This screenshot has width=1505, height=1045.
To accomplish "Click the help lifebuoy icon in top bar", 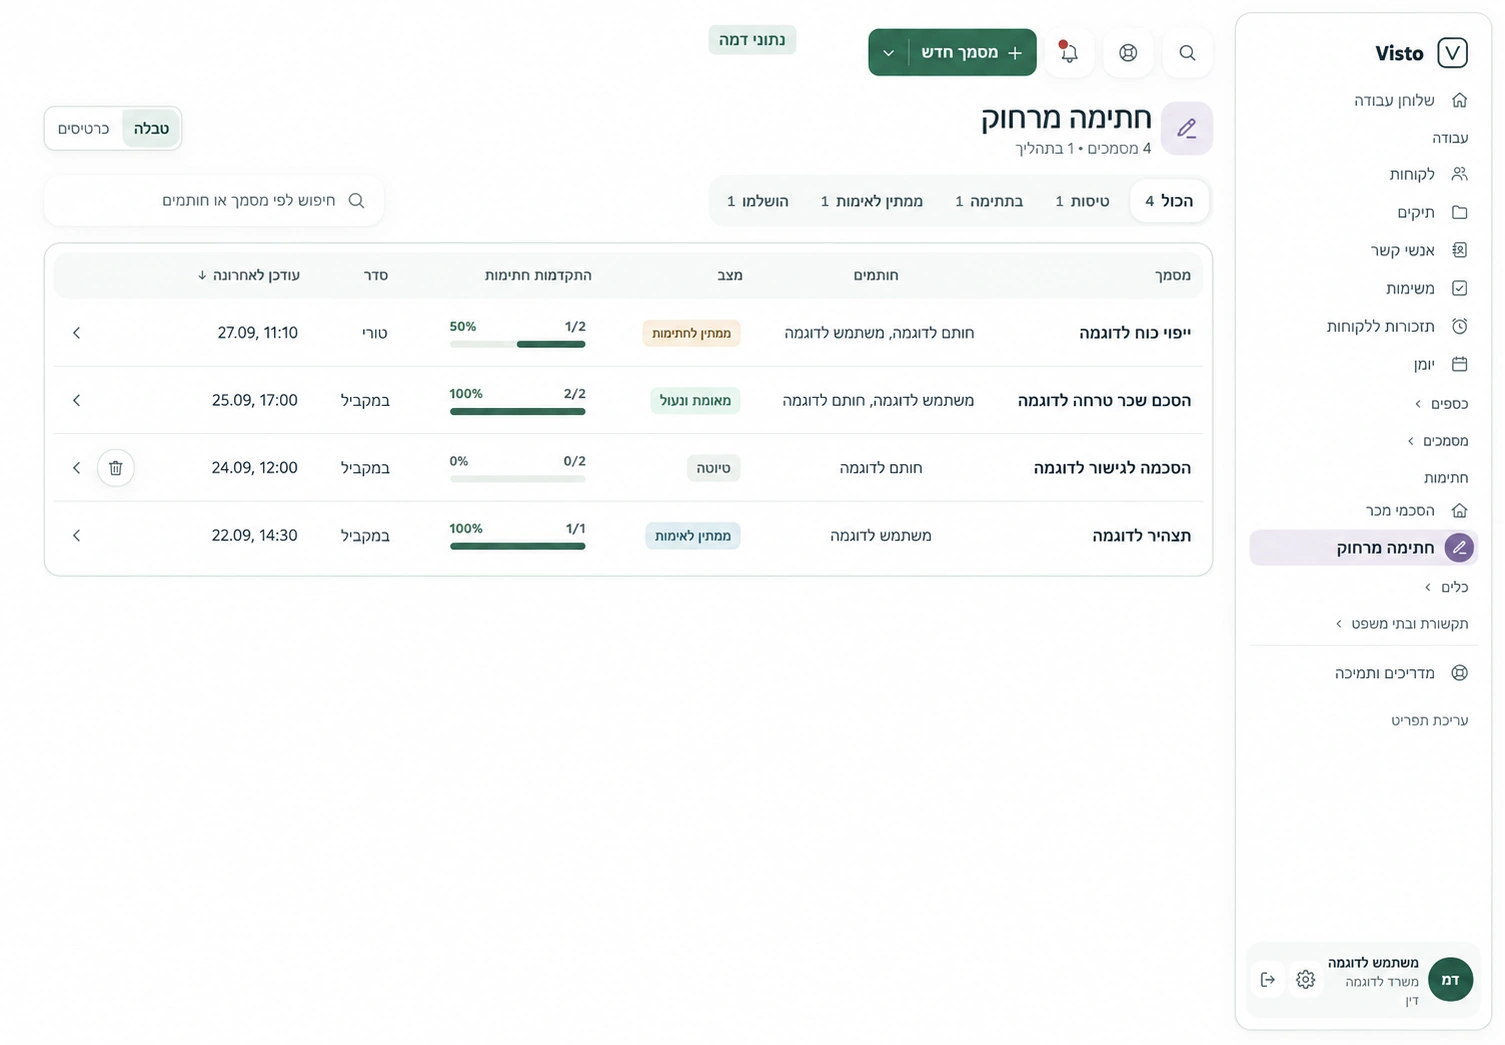I will (1128, 53).
